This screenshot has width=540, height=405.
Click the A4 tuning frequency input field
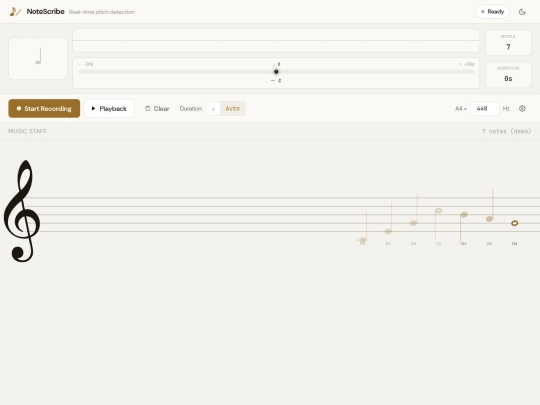[x=485, y=108]
